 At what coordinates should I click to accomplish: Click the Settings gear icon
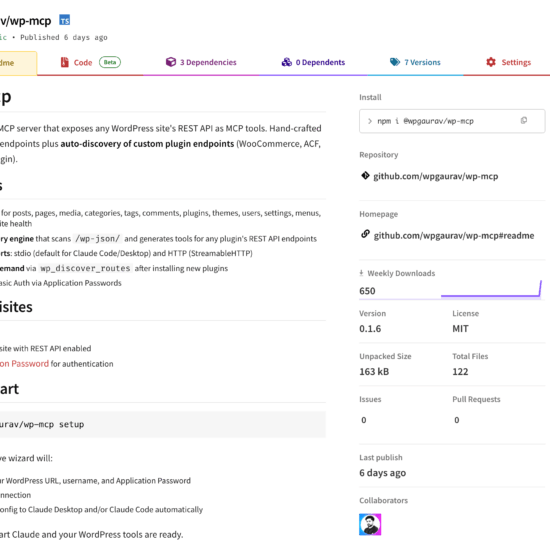(491, 62)
